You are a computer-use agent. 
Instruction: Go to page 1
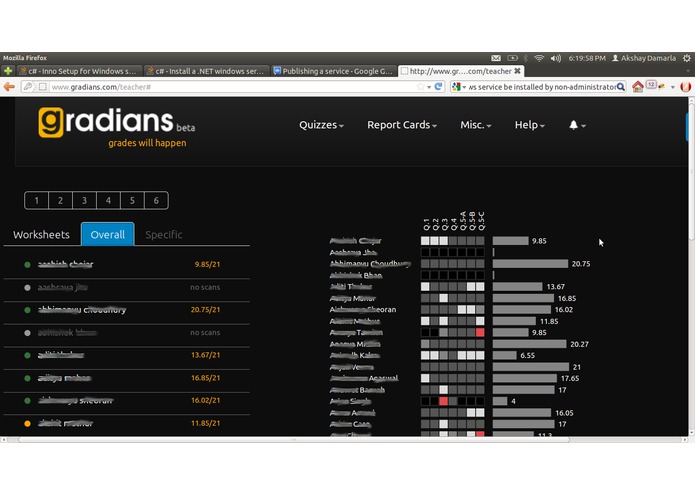click(x=36, y=200)
